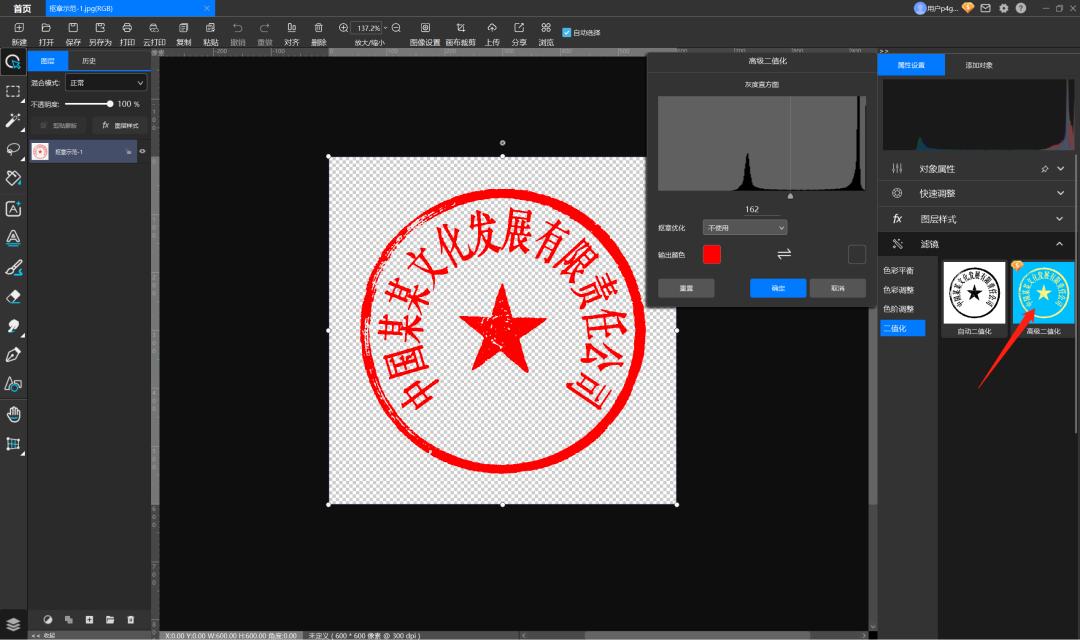The width and height of the screenshot is (1080, 640).
Task: Click the swap colors arrows icon
Action: point(784,255)
